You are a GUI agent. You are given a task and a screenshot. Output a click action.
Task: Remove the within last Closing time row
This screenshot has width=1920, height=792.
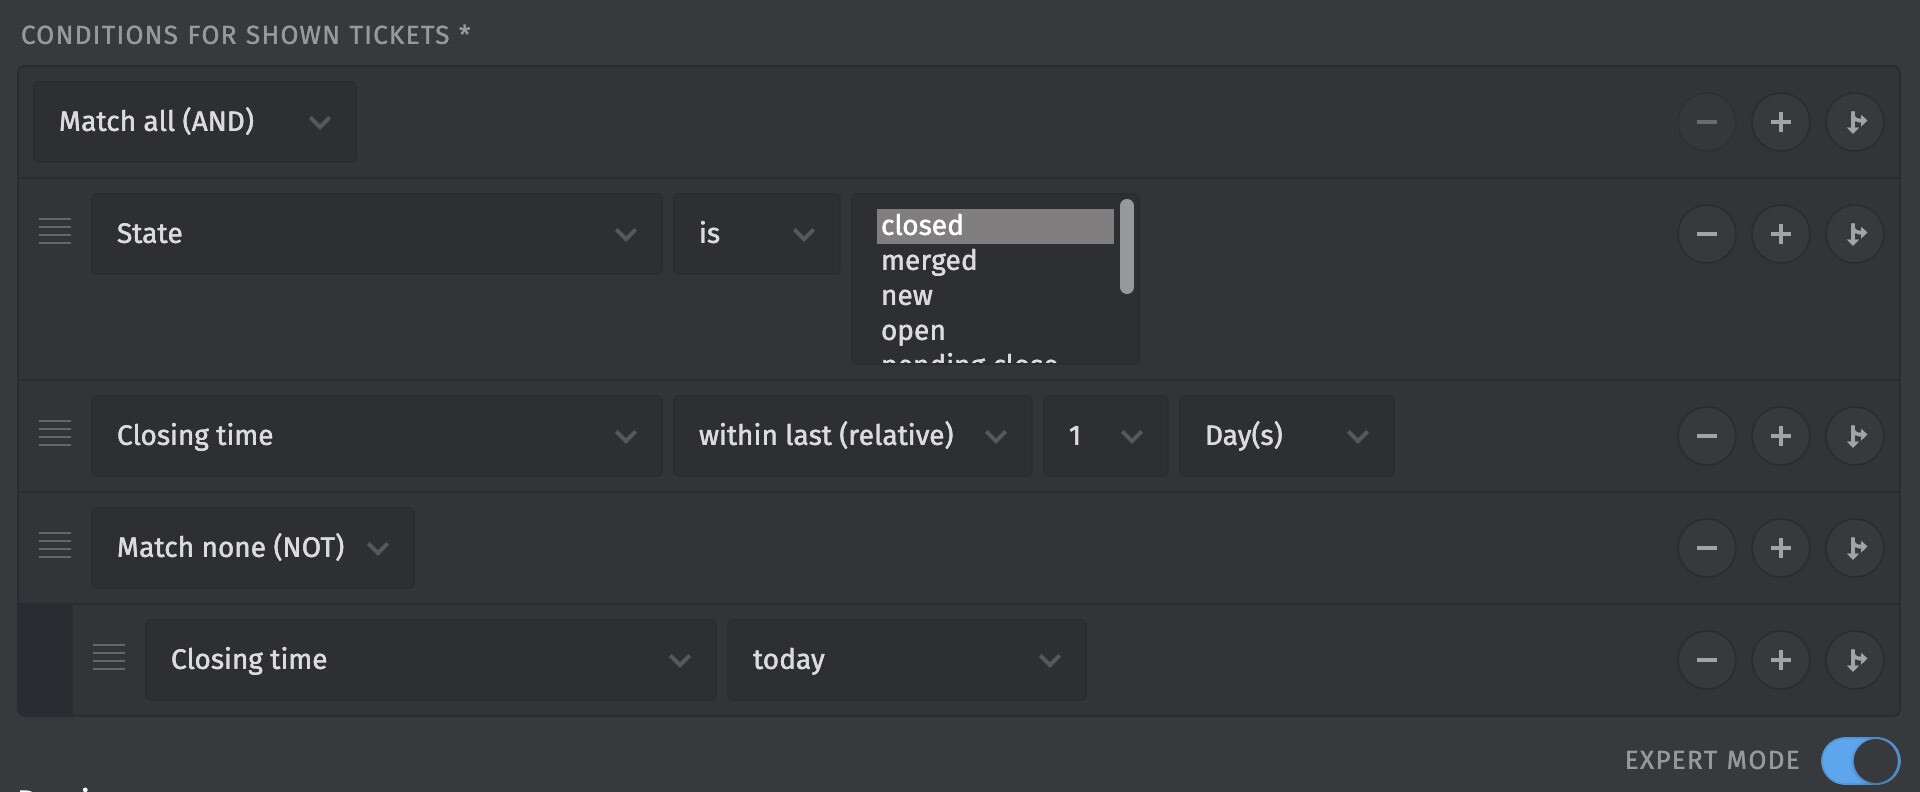(1706, 436)
